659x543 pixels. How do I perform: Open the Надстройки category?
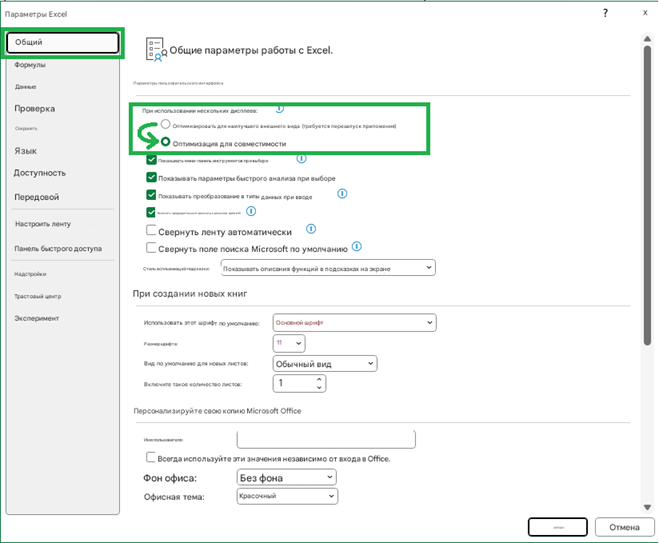pos(30,274)
